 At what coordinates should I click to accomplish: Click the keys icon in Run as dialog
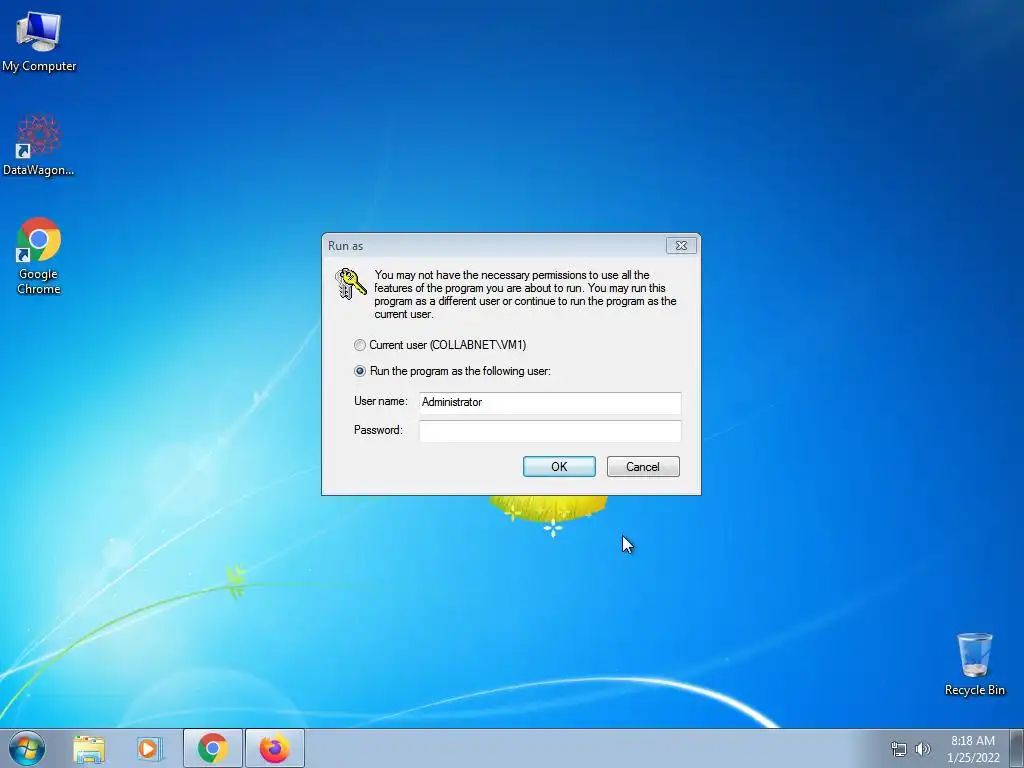pyautogui.click(x=350, y=284)
